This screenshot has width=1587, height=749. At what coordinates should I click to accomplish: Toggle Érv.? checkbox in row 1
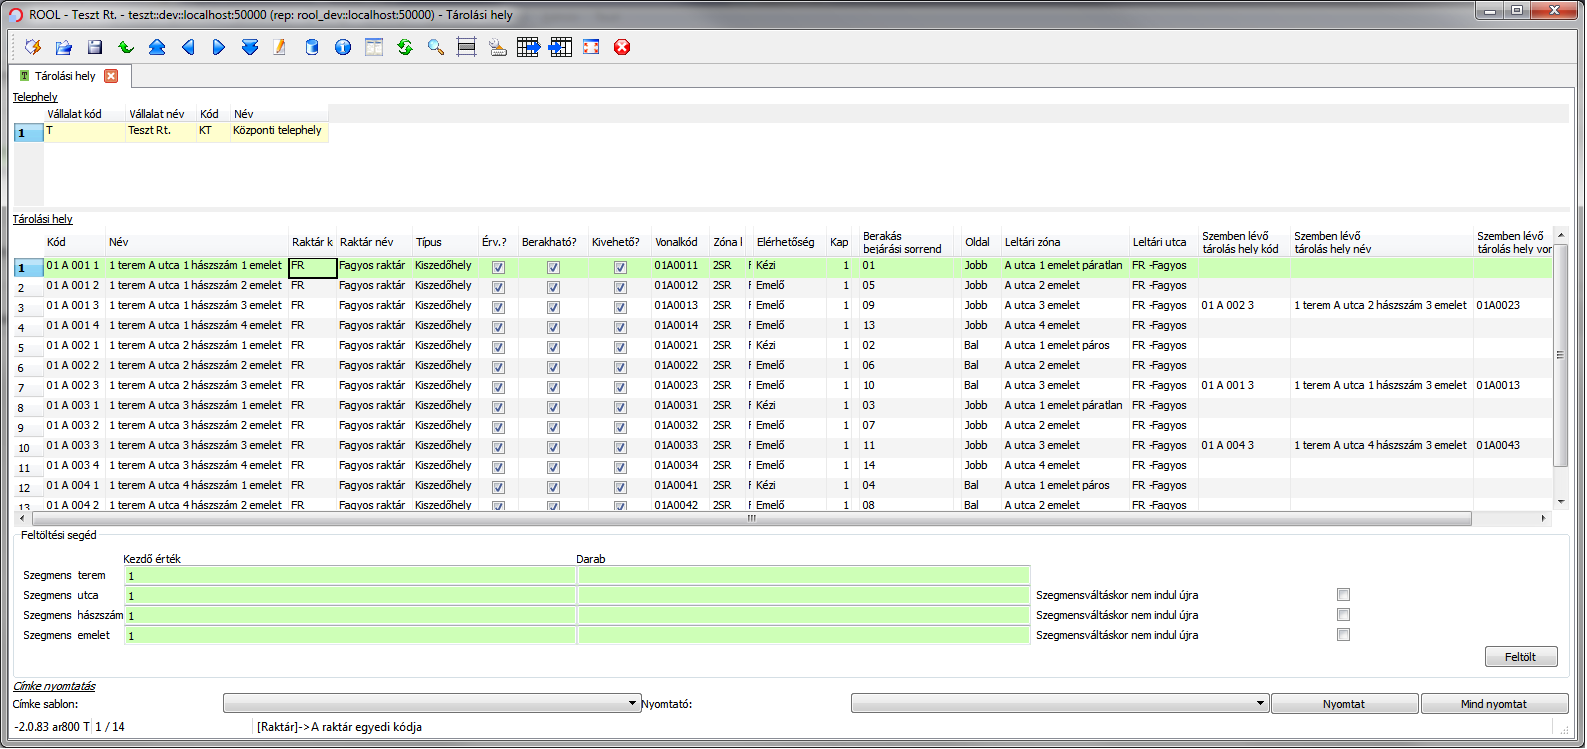tap(498, 267)
